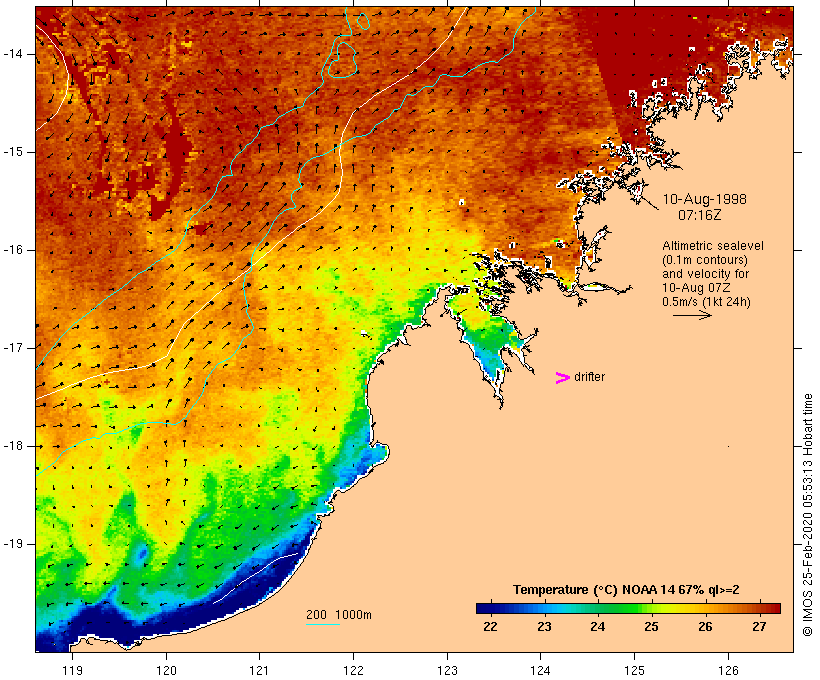The height and width of the screenshot is (680, 820).
Task: Click latitude axis label '-16'
Action: pyautogui.click(x=13, y=250)
